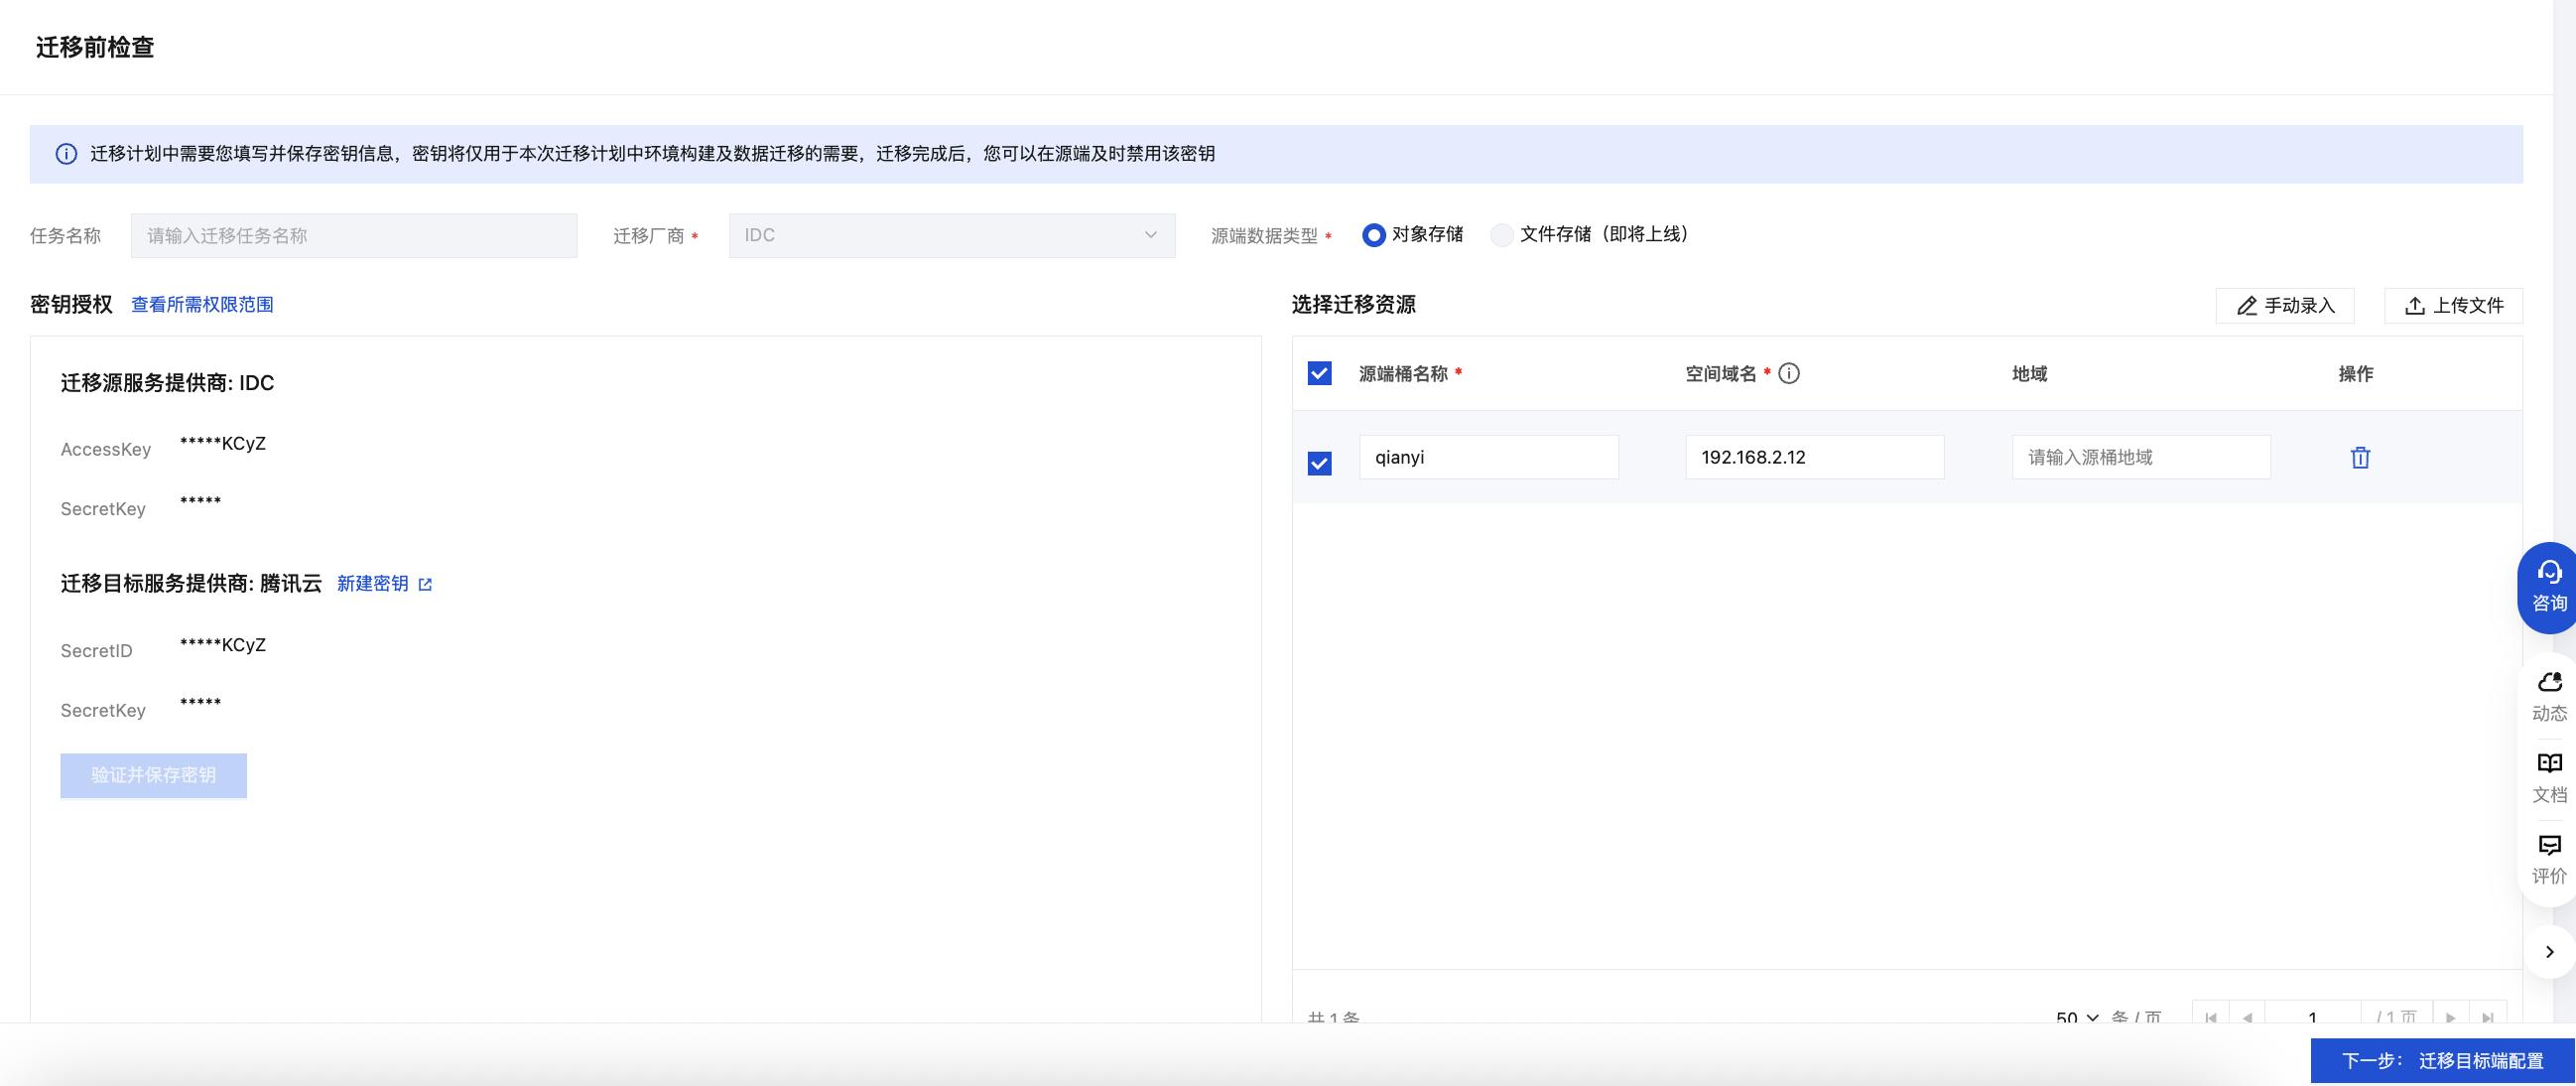Open the 新建密钥 external link
The width and height of the screenshot is (2576, 1086).
[384, 584]
